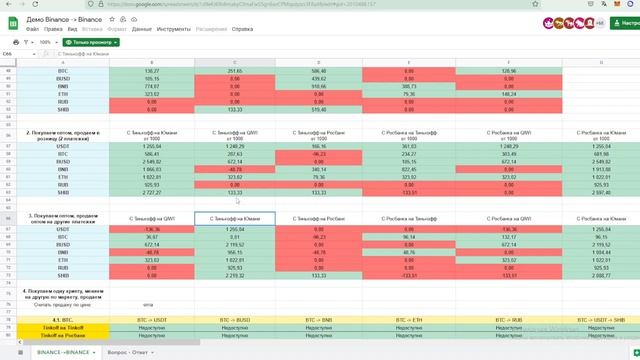This screenshot has height=360, width=640.
Task: Click red cell -96.23 in column D row 58
Action: (318, 154)
